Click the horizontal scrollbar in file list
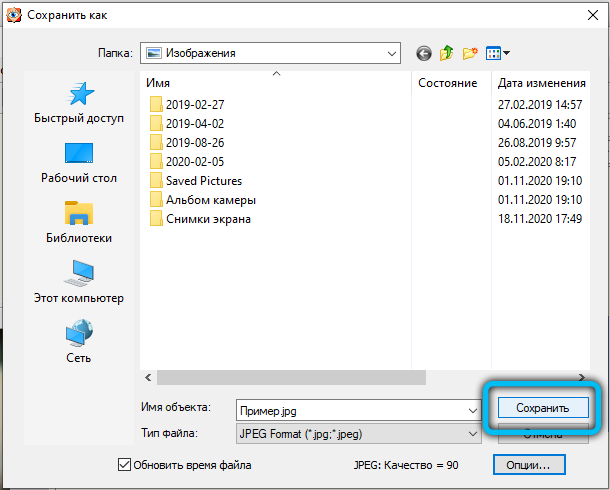 pos(280,377)
